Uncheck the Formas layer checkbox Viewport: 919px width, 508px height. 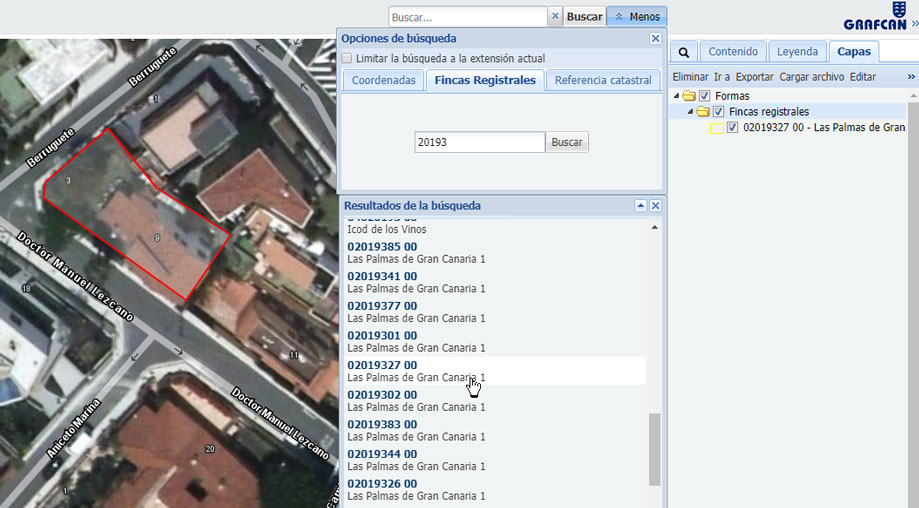coord(704,96)
